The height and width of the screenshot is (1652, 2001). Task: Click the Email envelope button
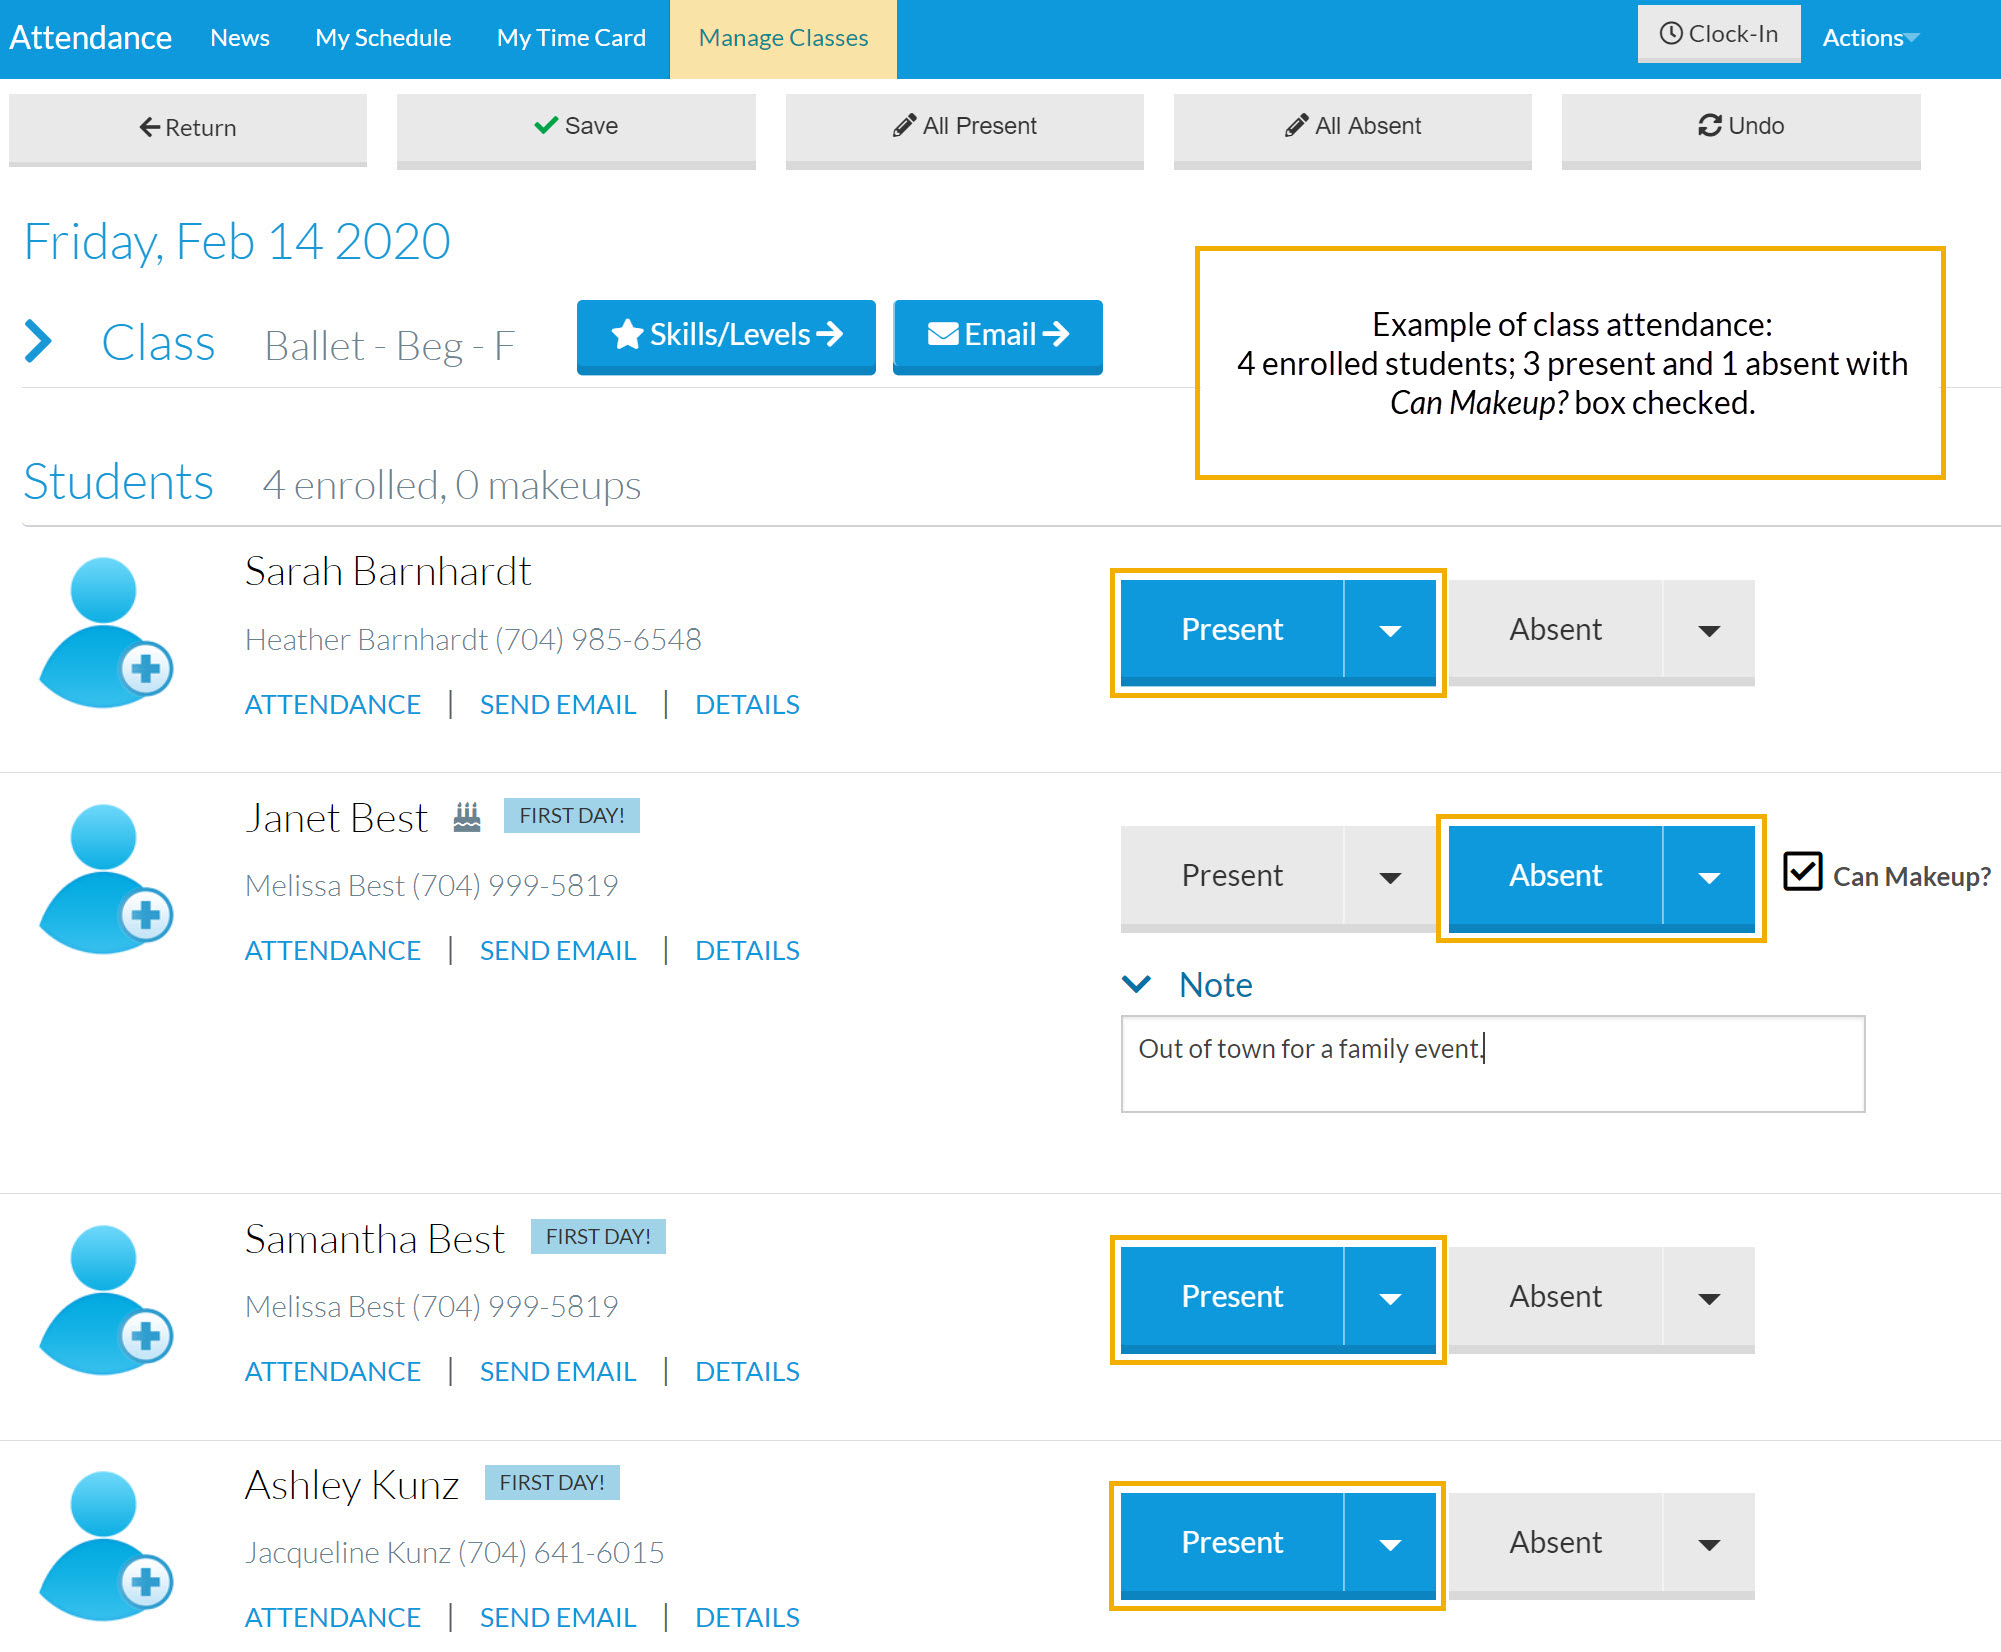pos(997,335)
